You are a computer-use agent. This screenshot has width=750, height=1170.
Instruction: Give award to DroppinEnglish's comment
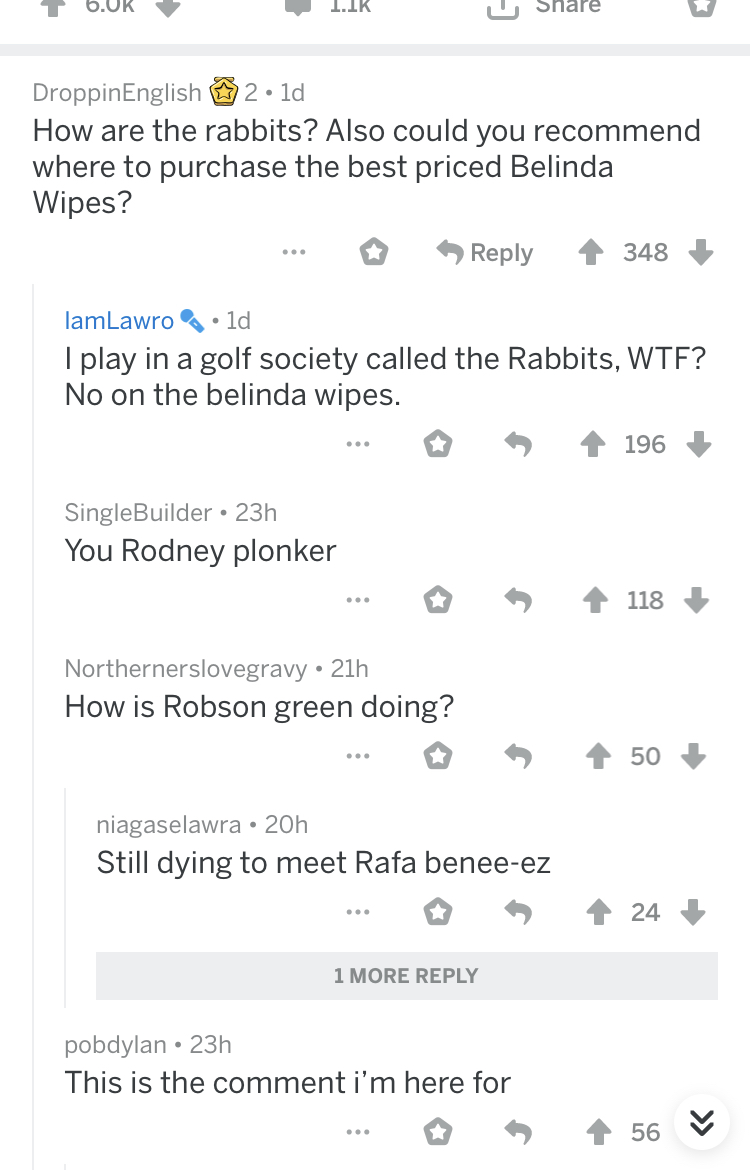[374, 253]
